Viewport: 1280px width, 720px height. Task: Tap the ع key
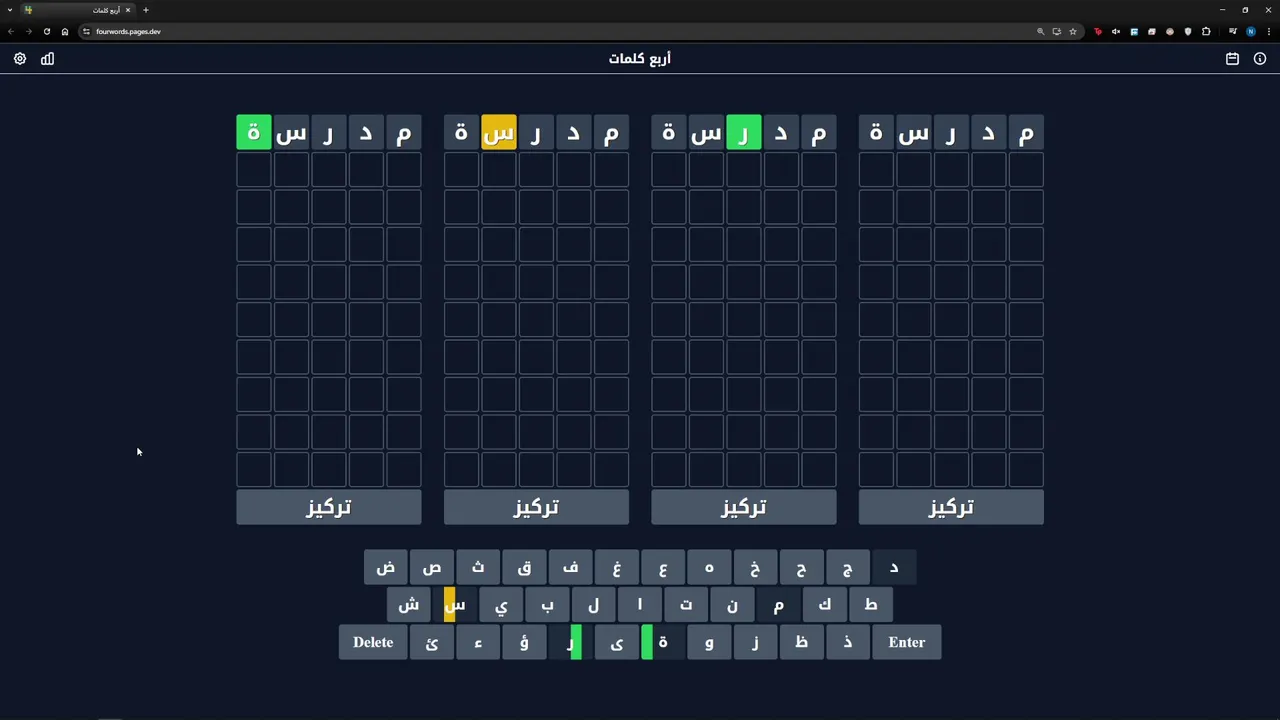pyautogui.click(x=663, y=568)
